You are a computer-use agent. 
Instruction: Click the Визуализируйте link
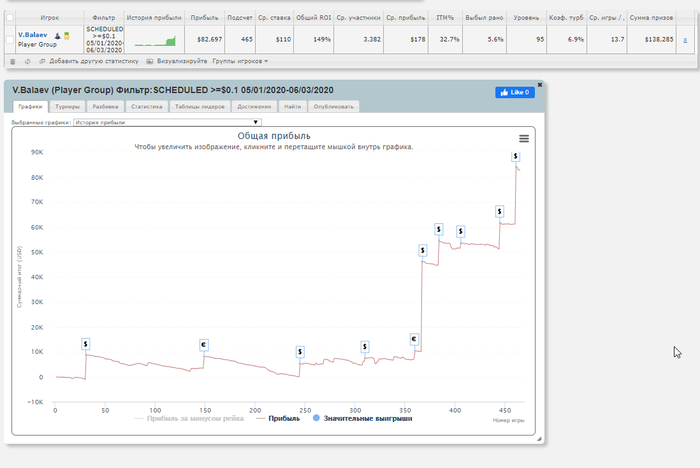tap(182, 61)
